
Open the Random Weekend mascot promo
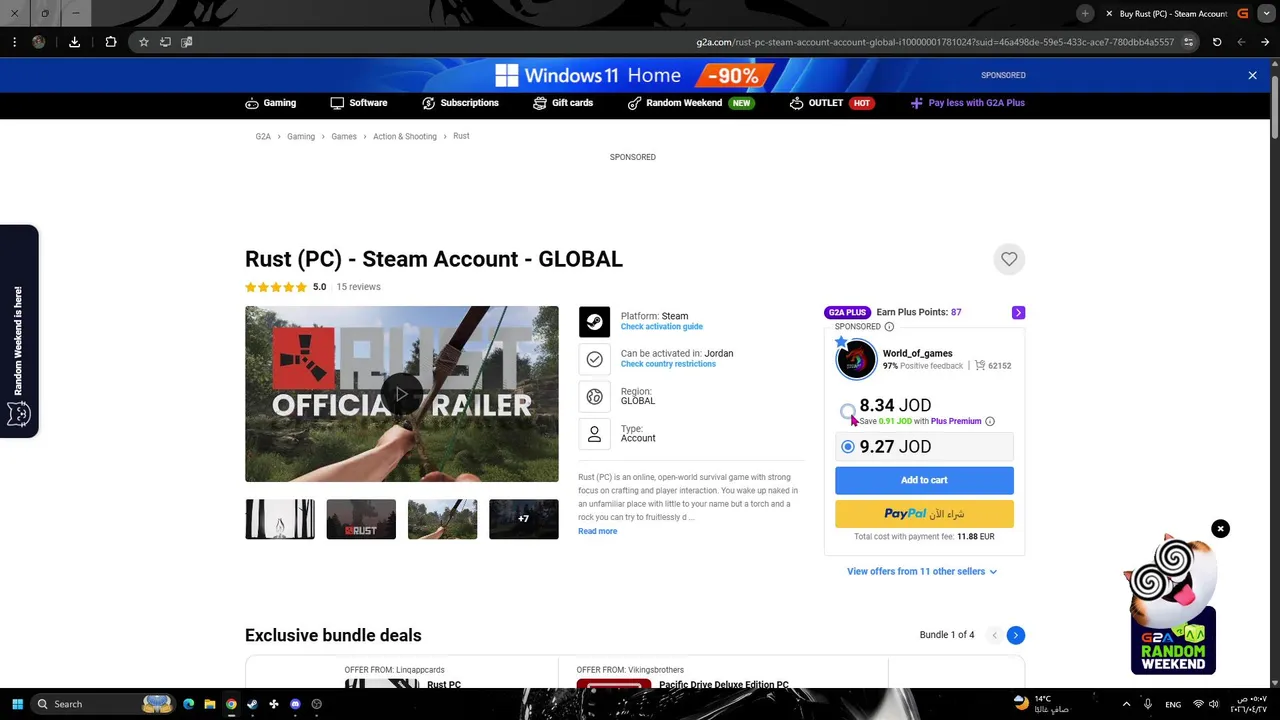[1172, 607]
